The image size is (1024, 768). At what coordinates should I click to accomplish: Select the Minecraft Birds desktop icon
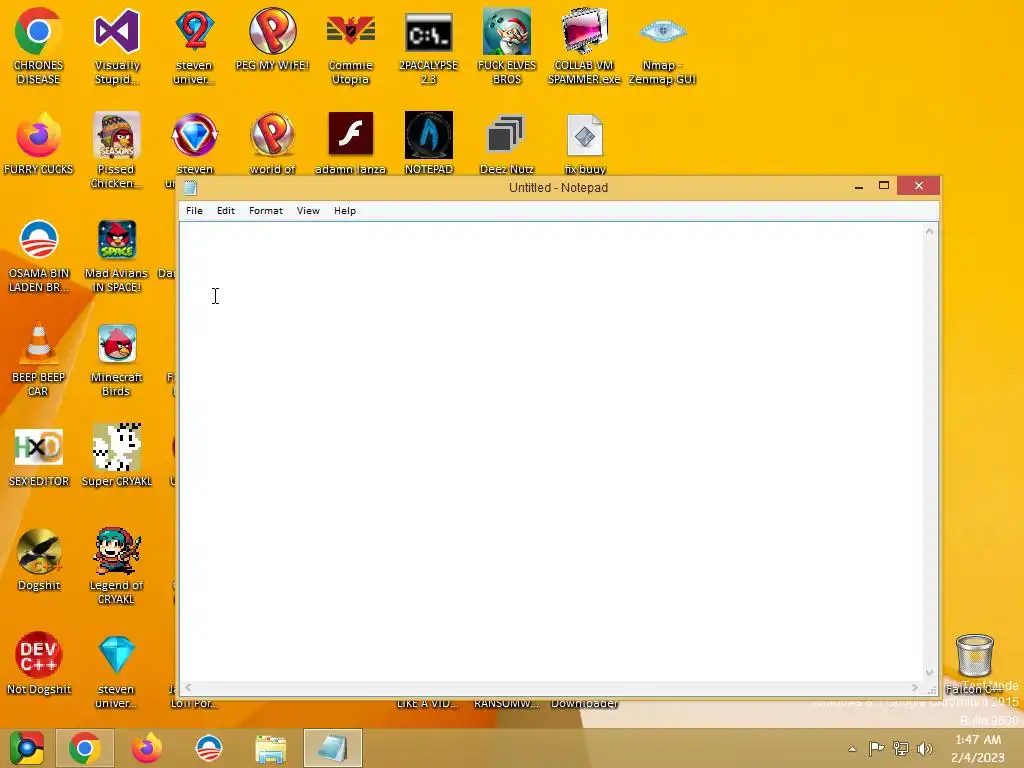point(116,359)
